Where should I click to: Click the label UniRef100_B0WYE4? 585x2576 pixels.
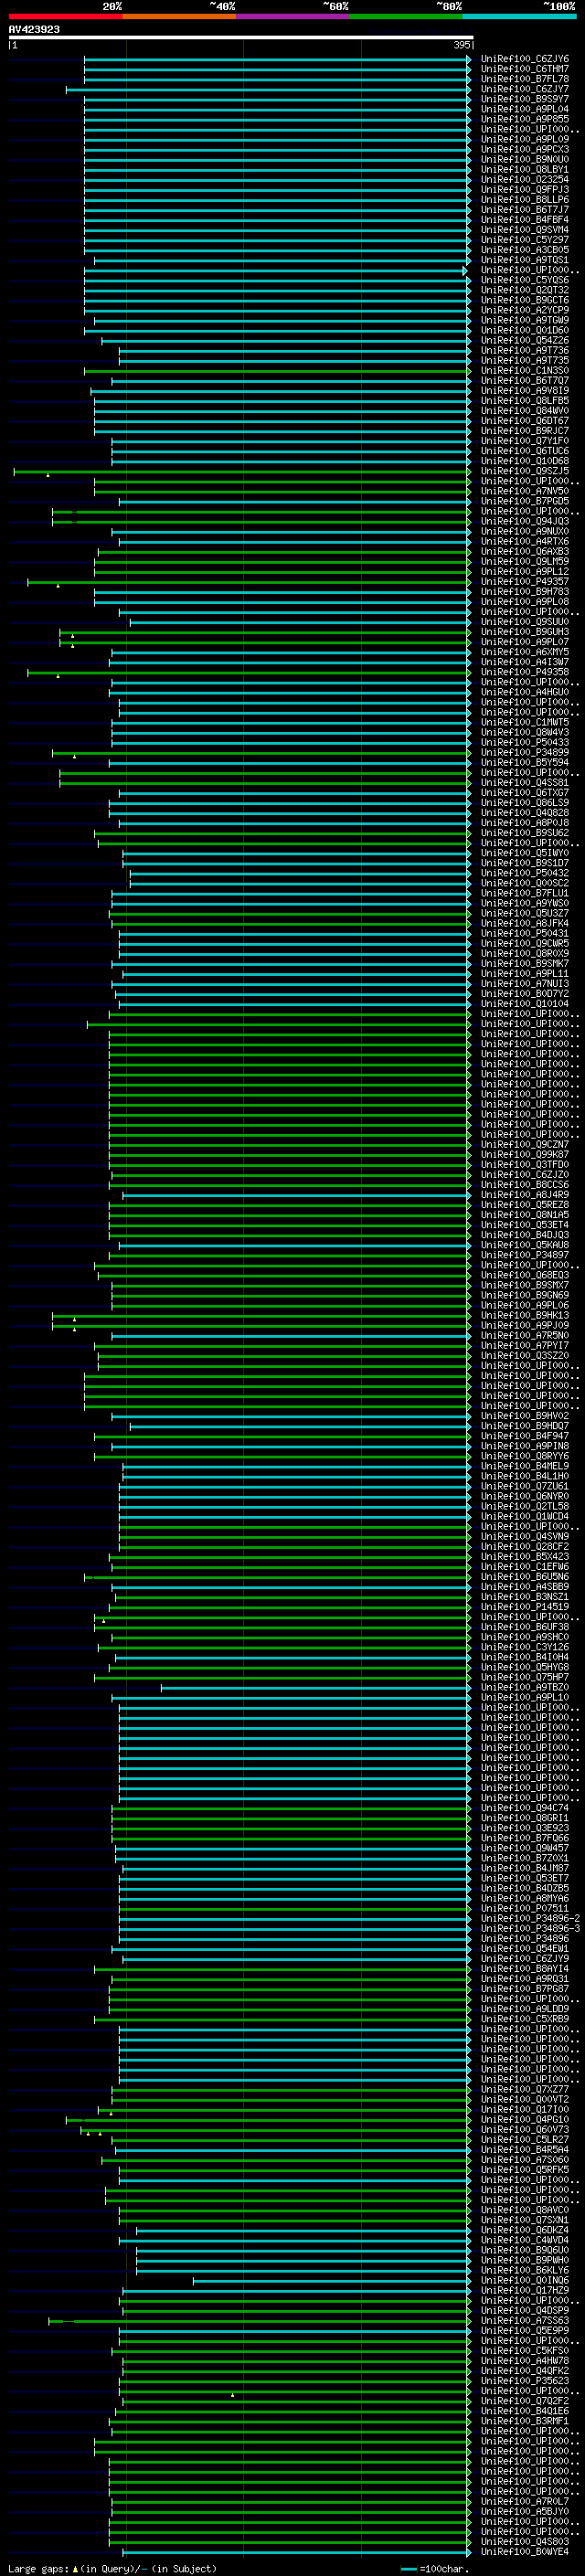tap(525, 2552)
